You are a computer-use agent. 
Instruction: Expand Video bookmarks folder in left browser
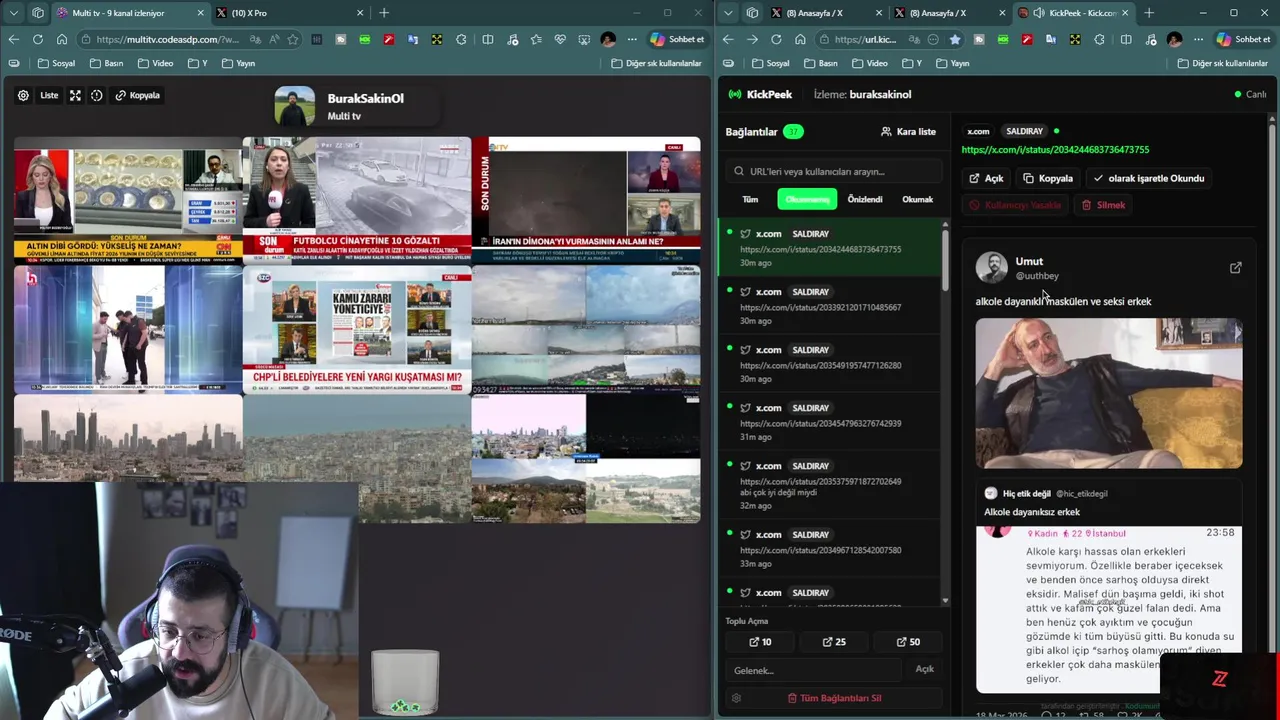[x=155, y=63]
